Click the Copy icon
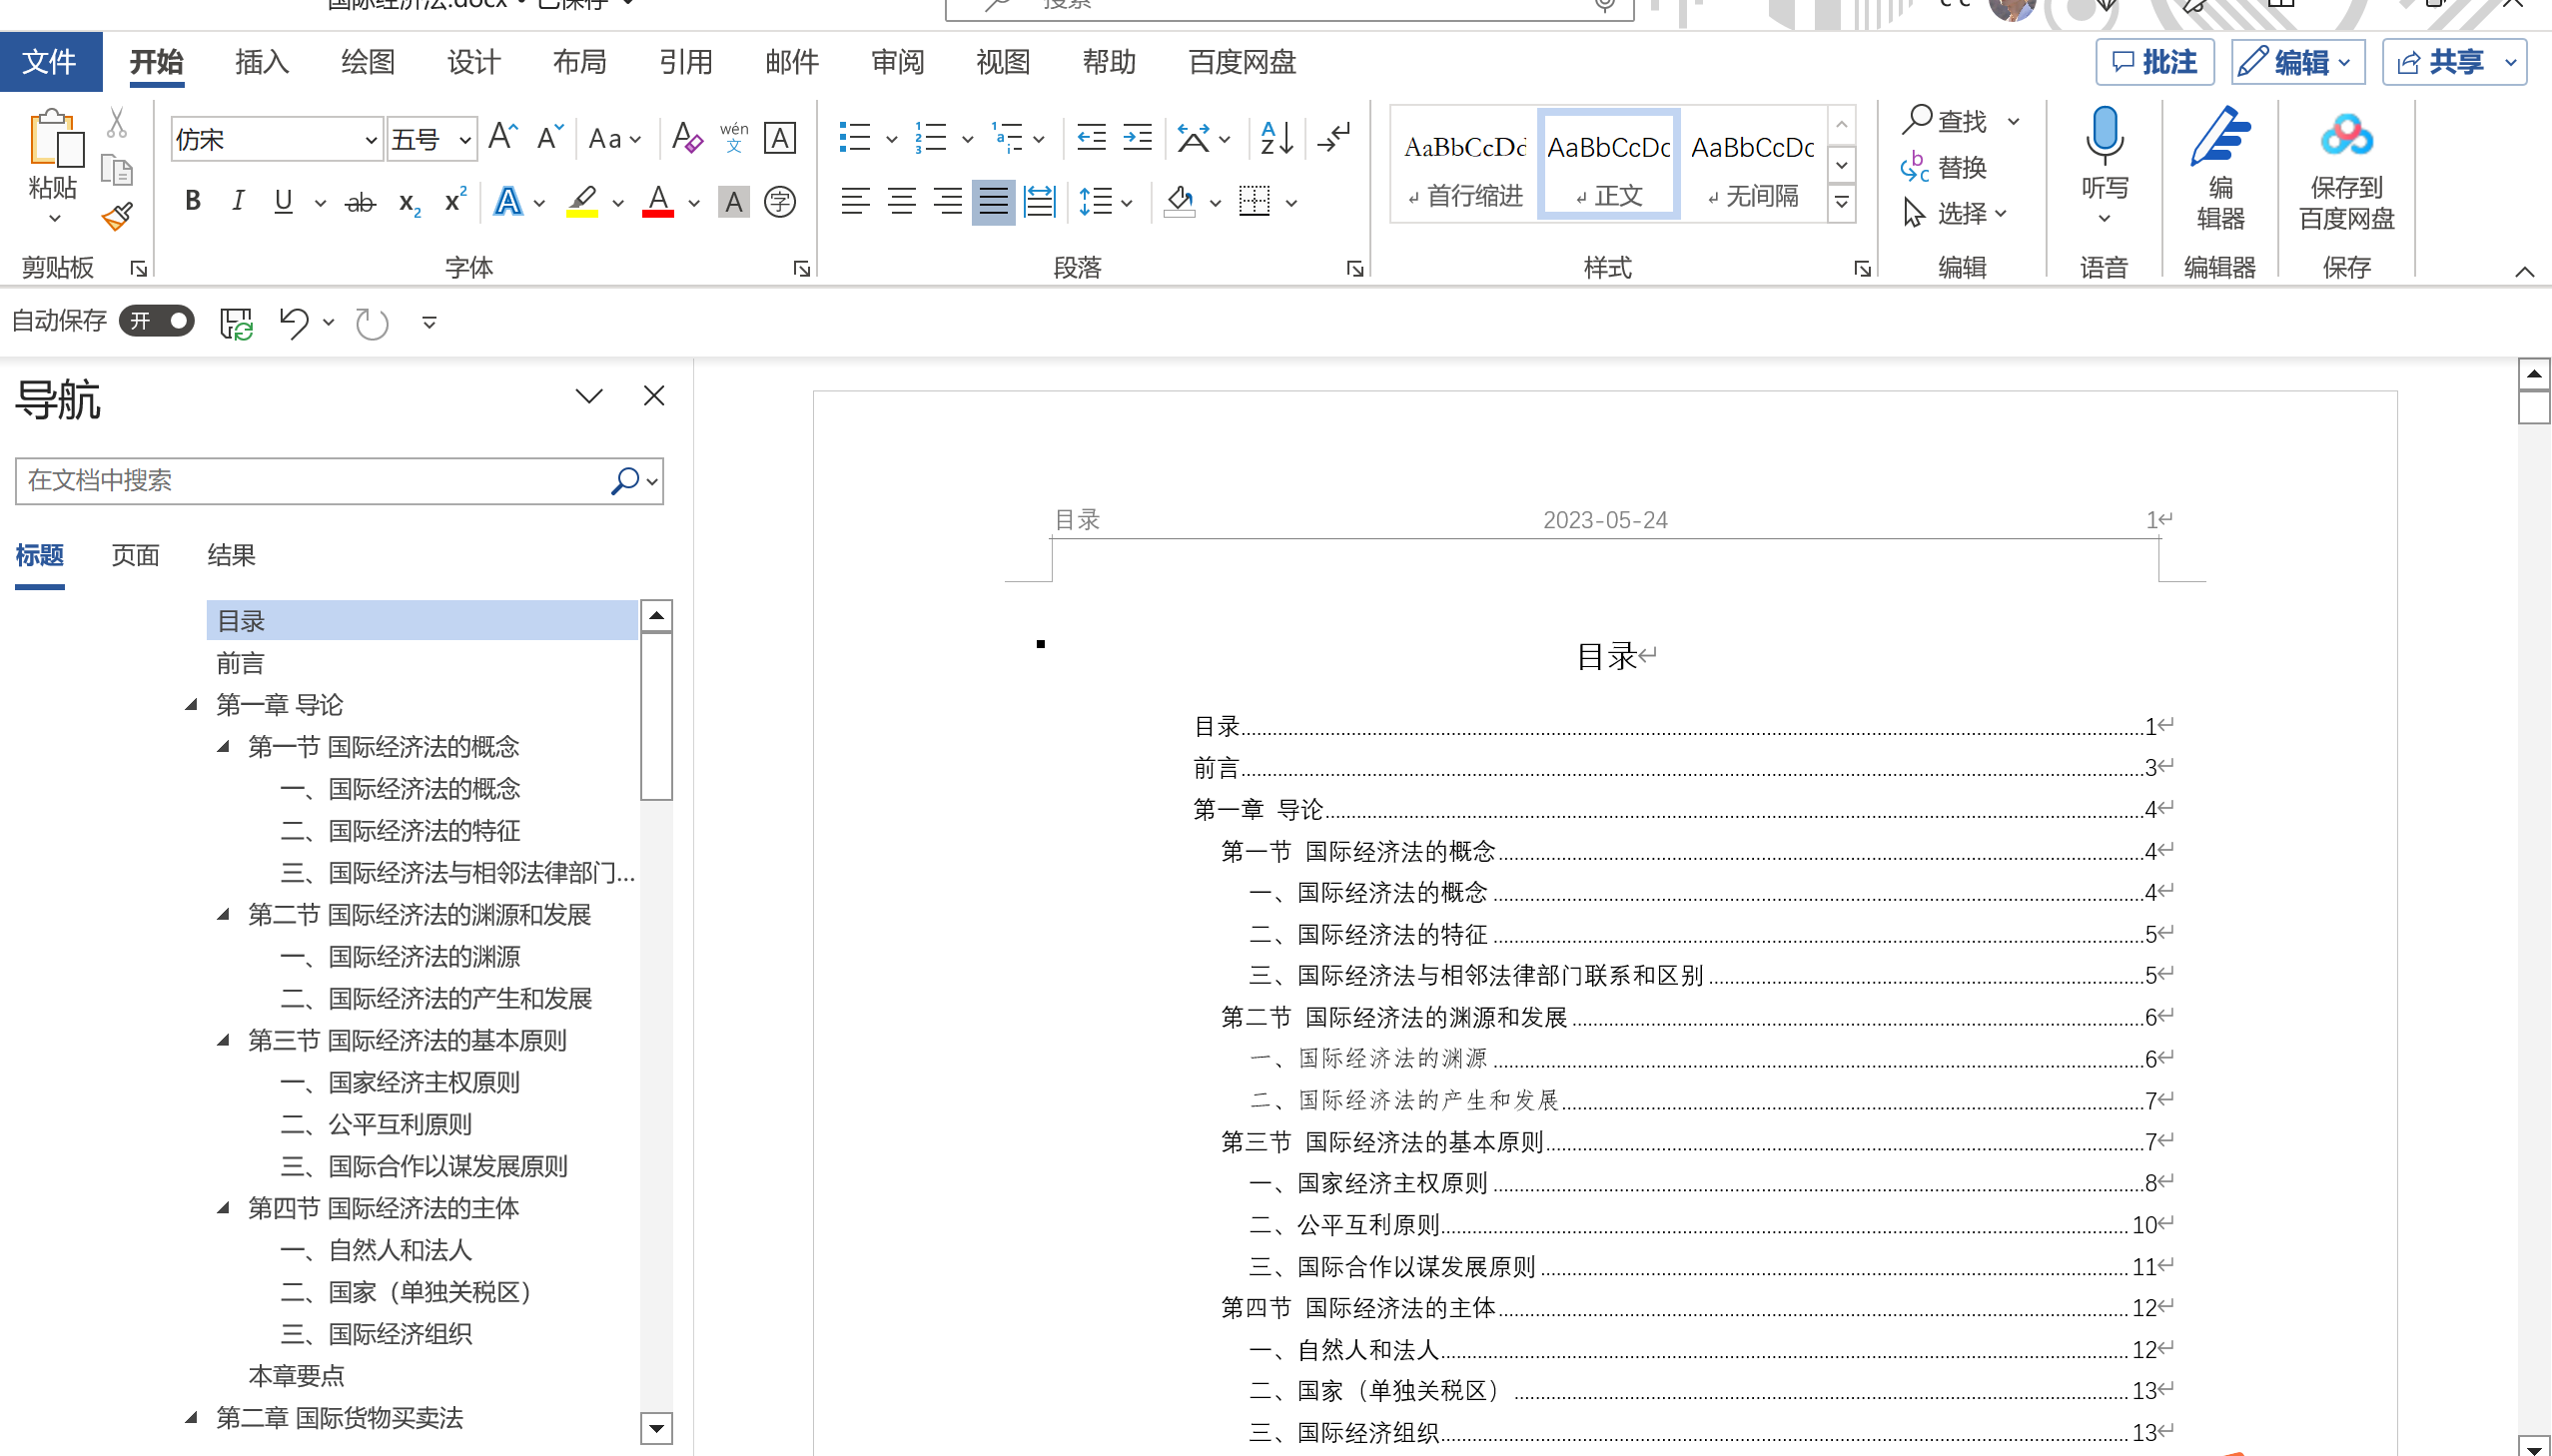The image size is (2552, 1456). 117,170
